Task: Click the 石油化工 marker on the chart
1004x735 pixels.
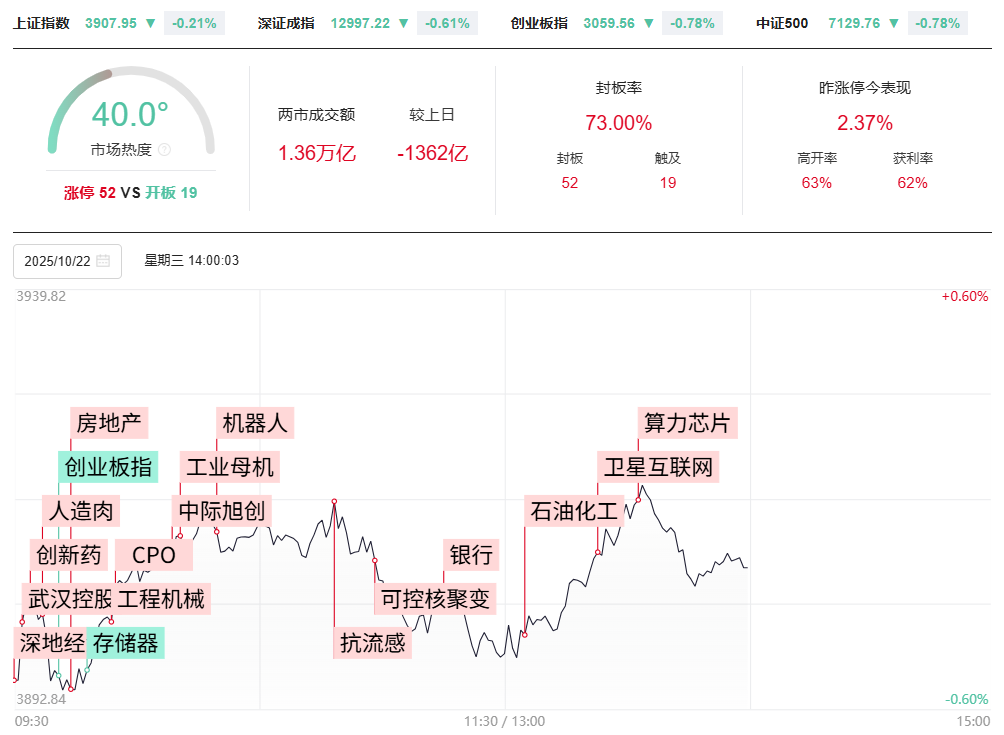Action: pyautogui.click(x=574, y=511)
